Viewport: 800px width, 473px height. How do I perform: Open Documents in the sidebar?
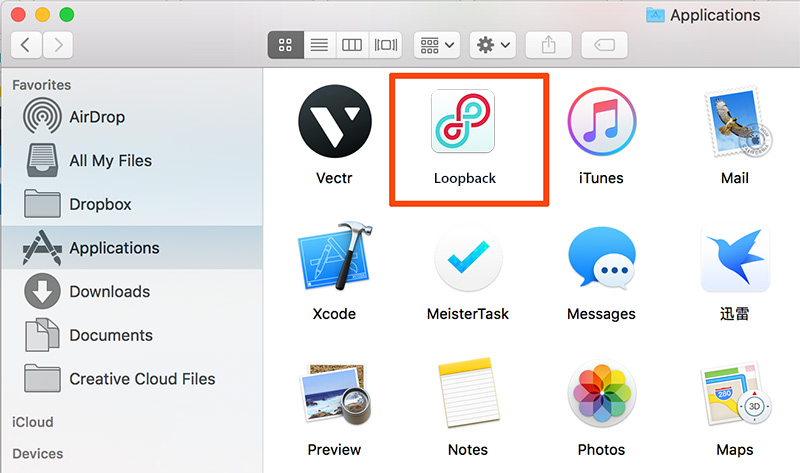(132, 335)
